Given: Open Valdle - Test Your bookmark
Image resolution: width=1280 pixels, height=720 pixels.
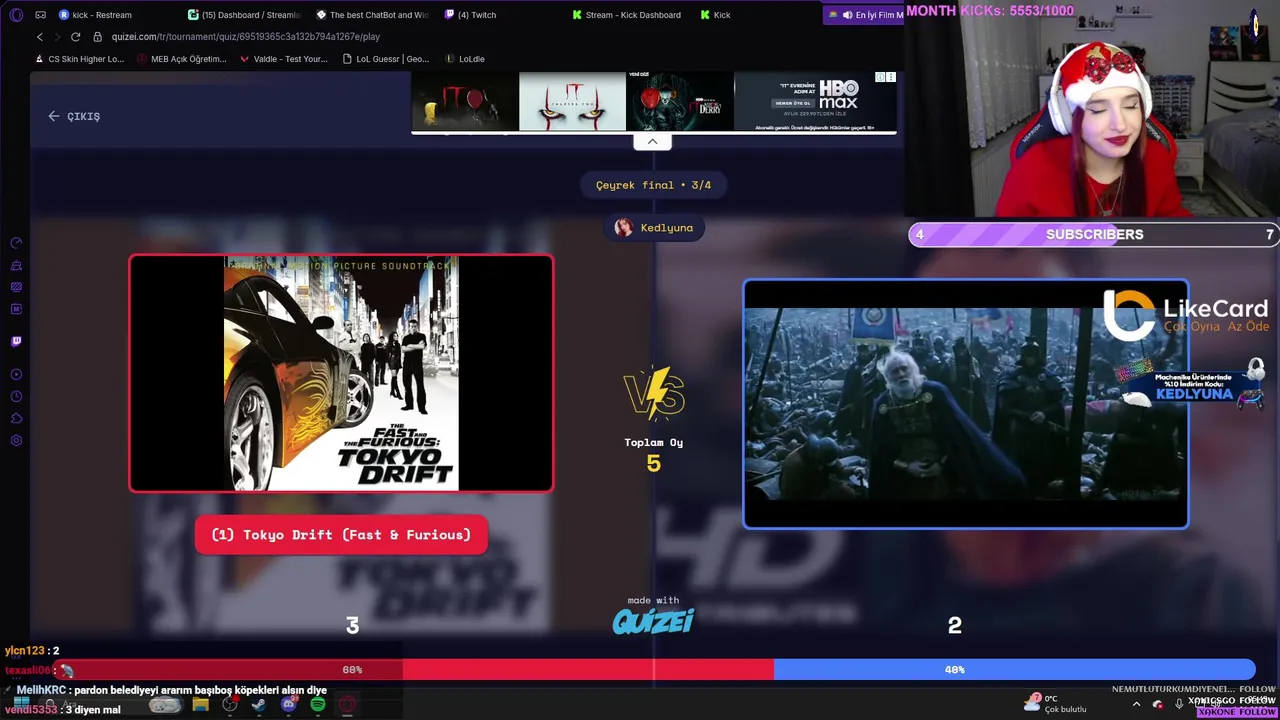Looking at the screenshot, I should pyautogui.click(x=284, y=59).
